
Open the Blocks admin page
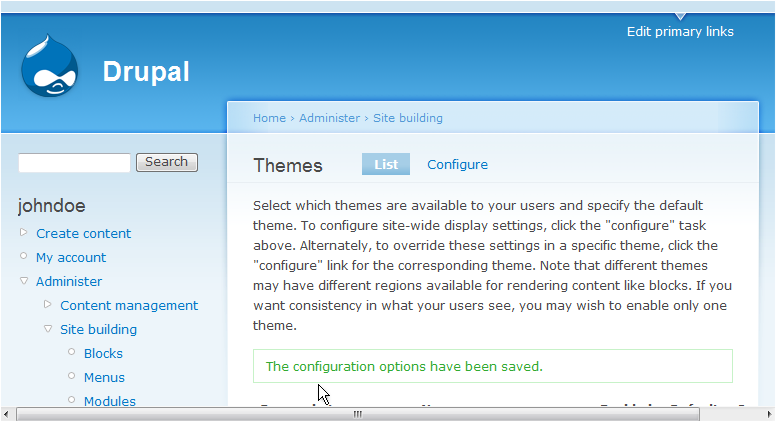(x=103, y=354)
